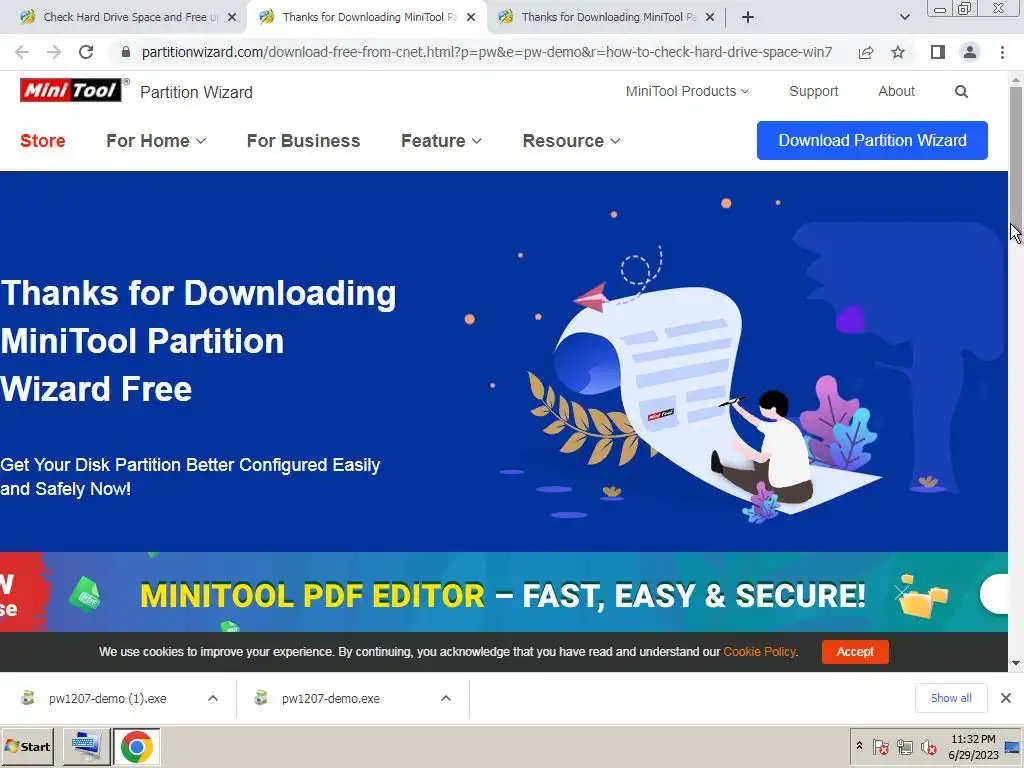Show hidden system tray icons
The width and height of the screenshot is (1024, 768).
pyautogui.click(x=859, y=746)
